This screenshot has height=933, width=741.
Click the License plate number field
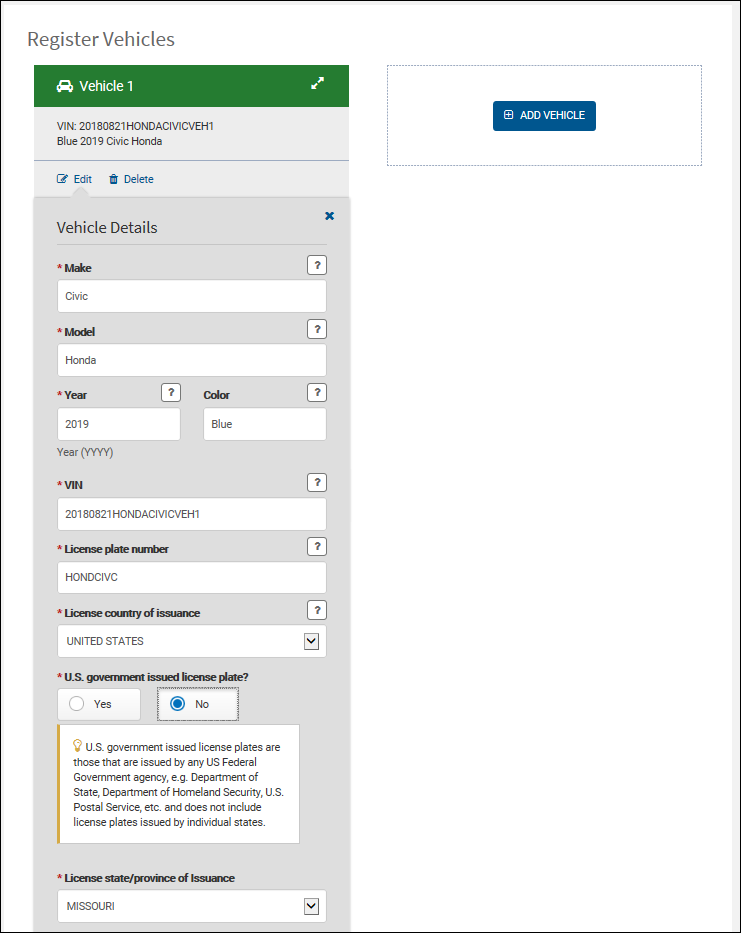pos(192,578)
